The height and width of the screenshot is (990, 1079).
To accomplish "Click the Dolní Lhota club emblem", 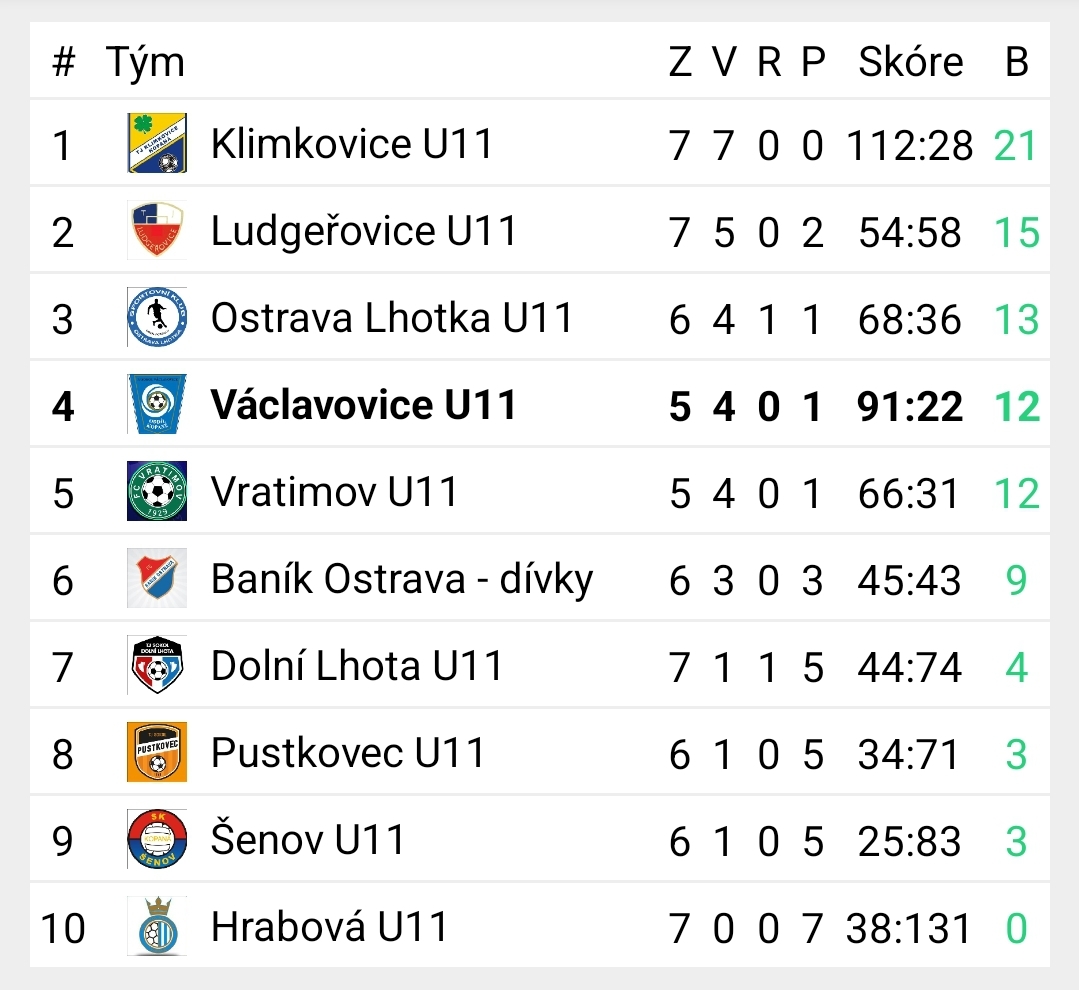I will pyautogui.click(x=157, y=665).
